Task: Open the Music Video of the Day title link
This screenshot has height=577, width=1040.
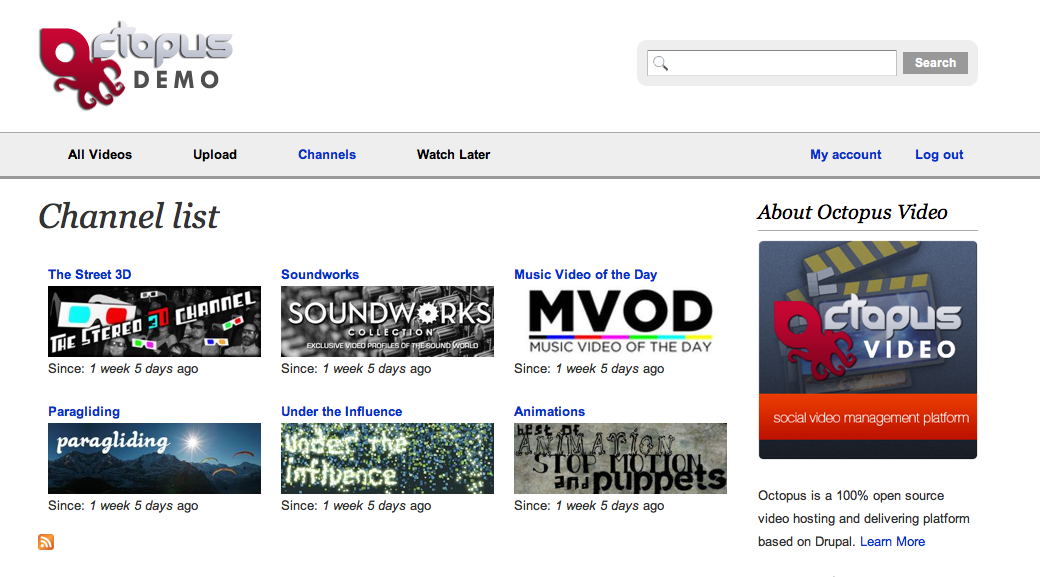Action: pyautogui.click(x=585, y=275)
